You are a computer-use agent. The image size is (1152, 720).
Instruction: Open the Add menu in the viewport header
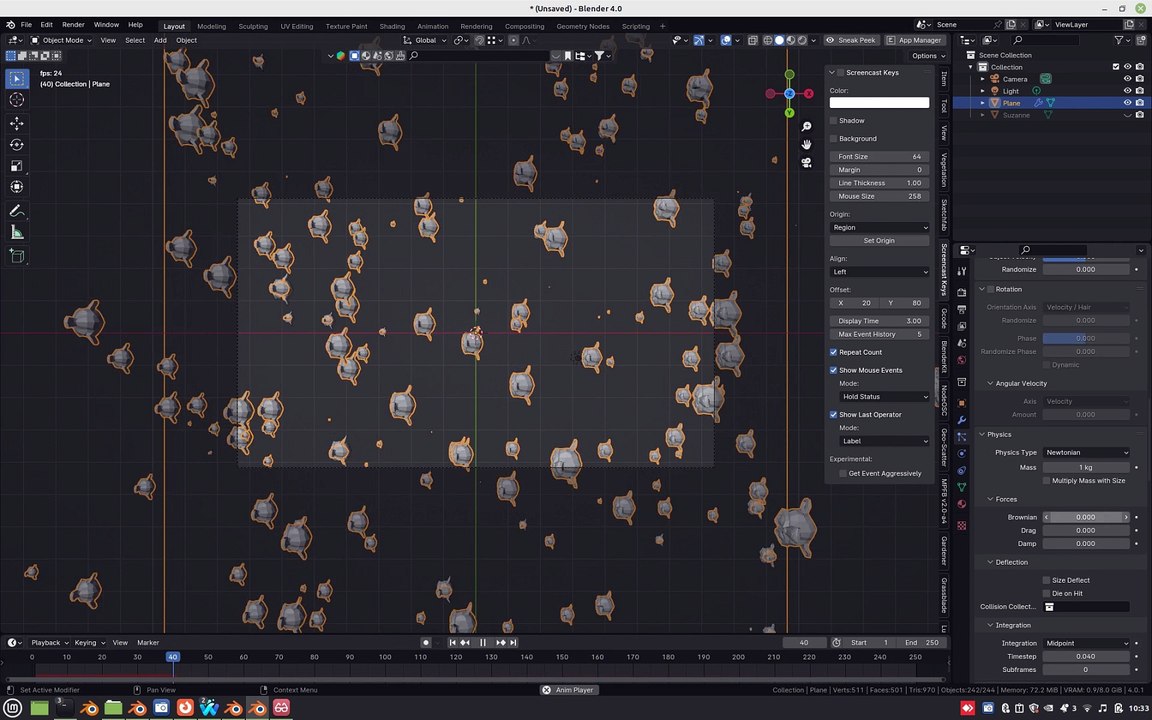coord(160,40)
